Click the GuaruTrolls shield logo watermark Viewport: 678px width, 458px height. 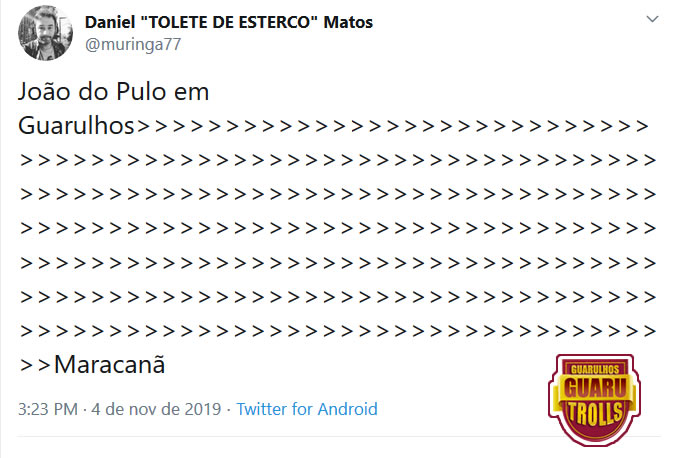[x=594, y=400]
